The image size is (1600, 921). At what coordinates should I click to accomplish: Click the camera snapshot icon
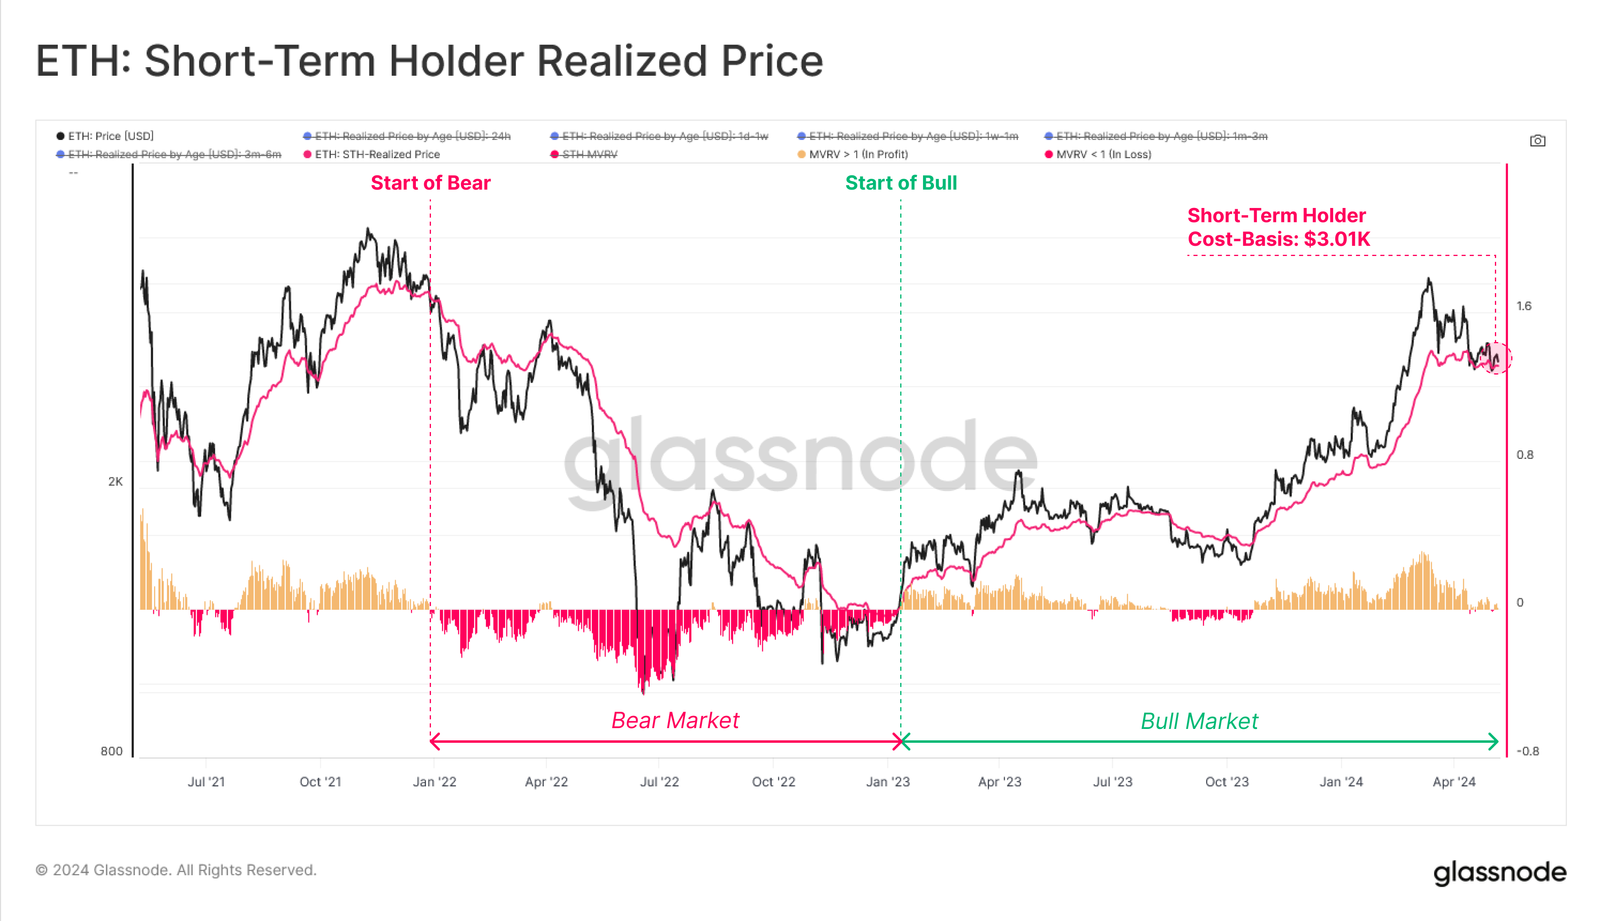1538,141
